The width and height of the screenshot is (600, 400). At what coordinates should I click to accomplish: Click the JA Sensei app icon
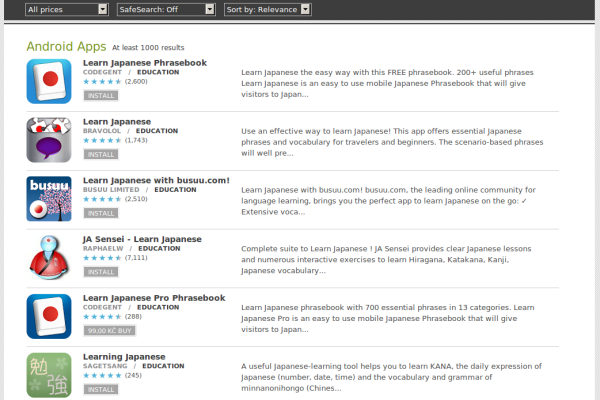tap(49, 257)
